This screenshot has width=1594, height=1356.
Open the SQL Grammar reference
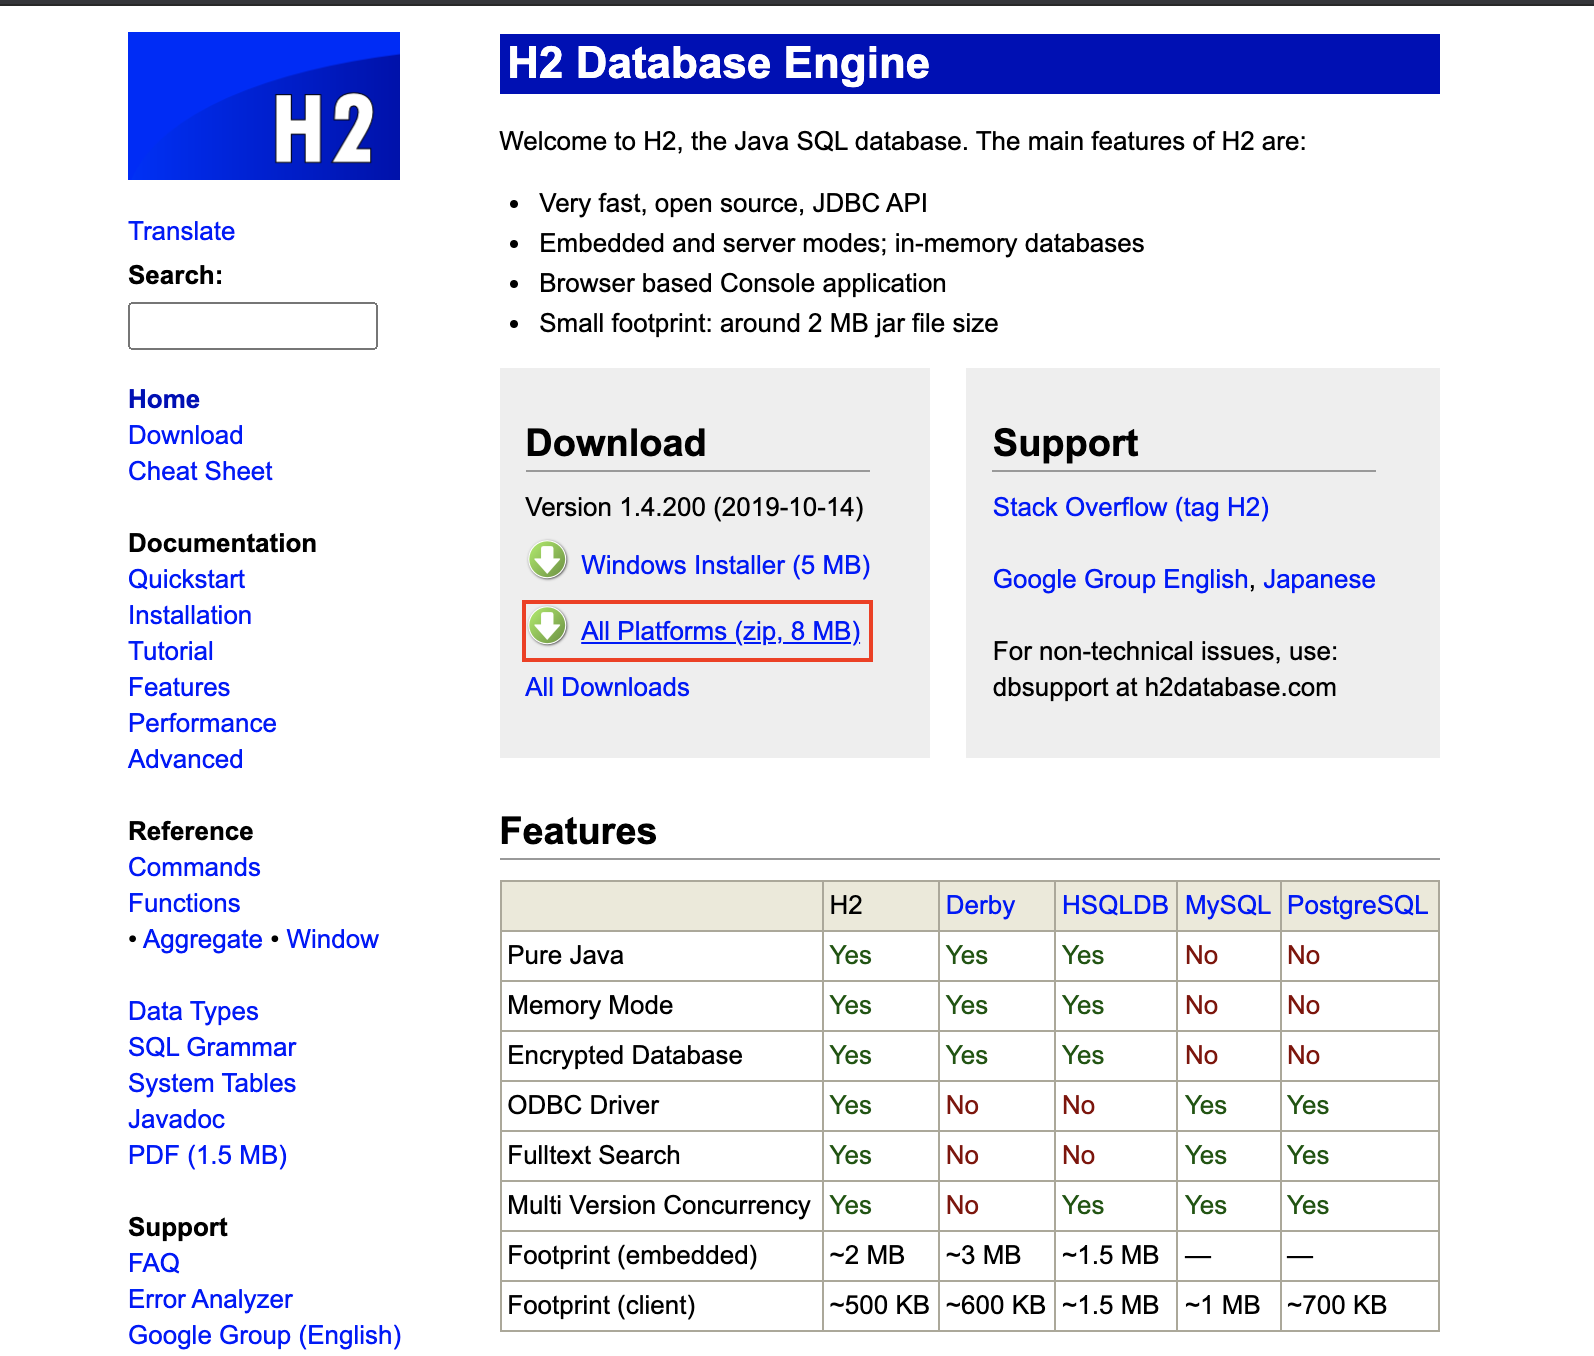[x=212, y=1047]
